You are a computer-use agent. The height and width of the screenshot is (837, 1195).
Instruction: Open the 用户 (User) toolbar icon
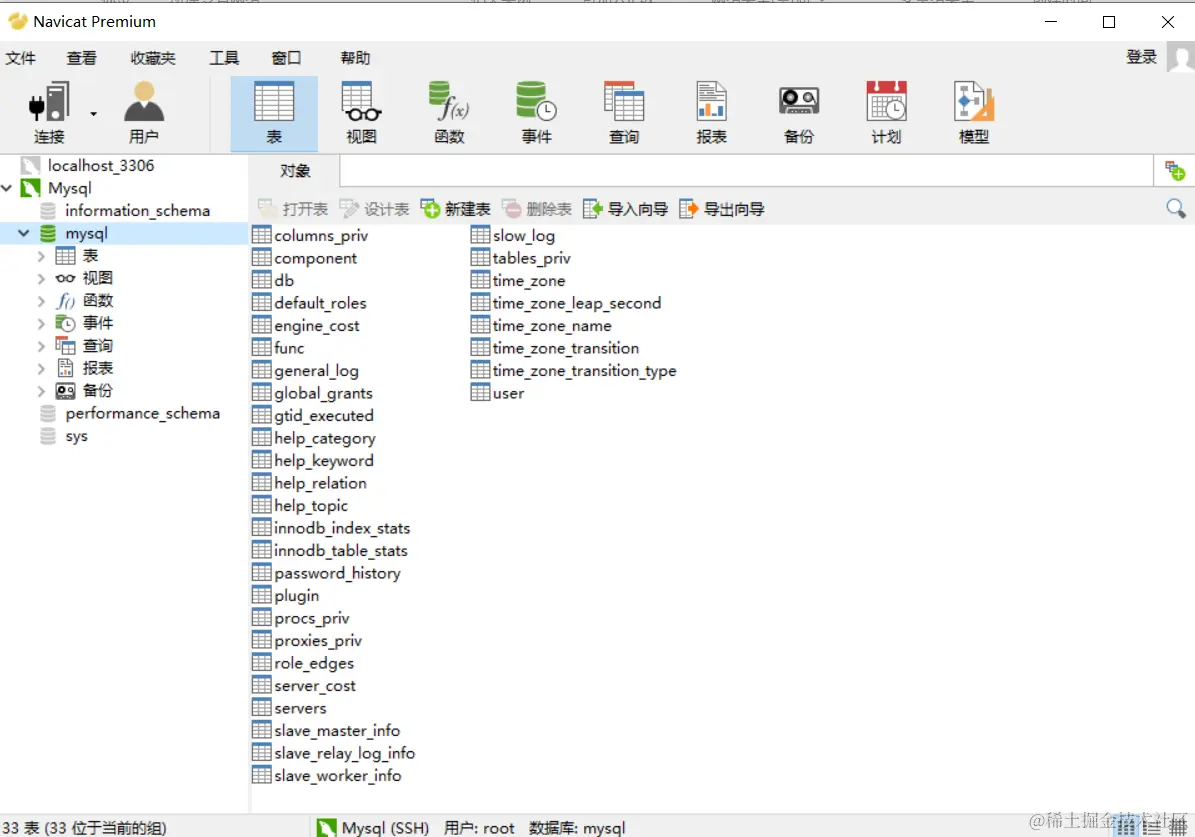tap(144, 112)
